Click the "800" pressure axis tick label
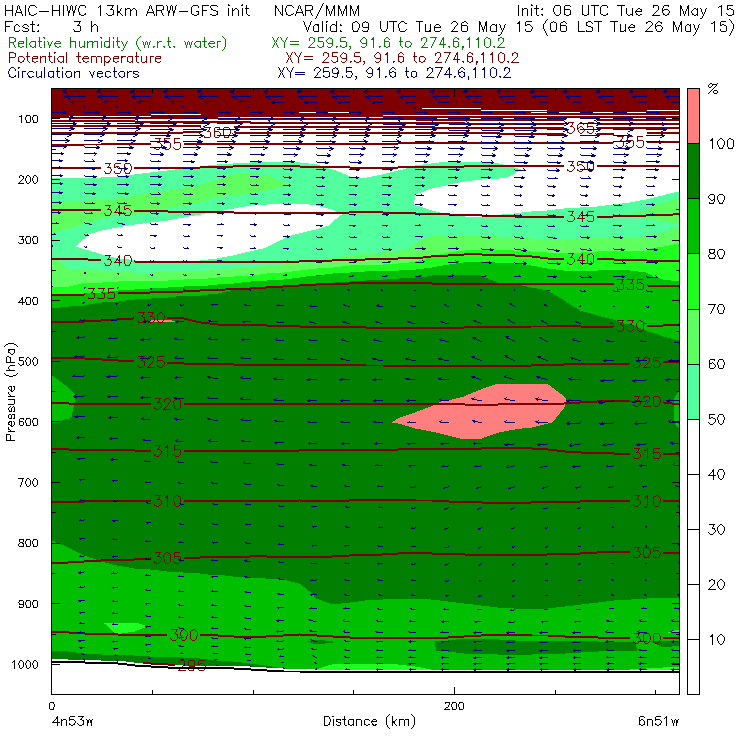Viewport: 740px width, 740px height. (28, 543)
